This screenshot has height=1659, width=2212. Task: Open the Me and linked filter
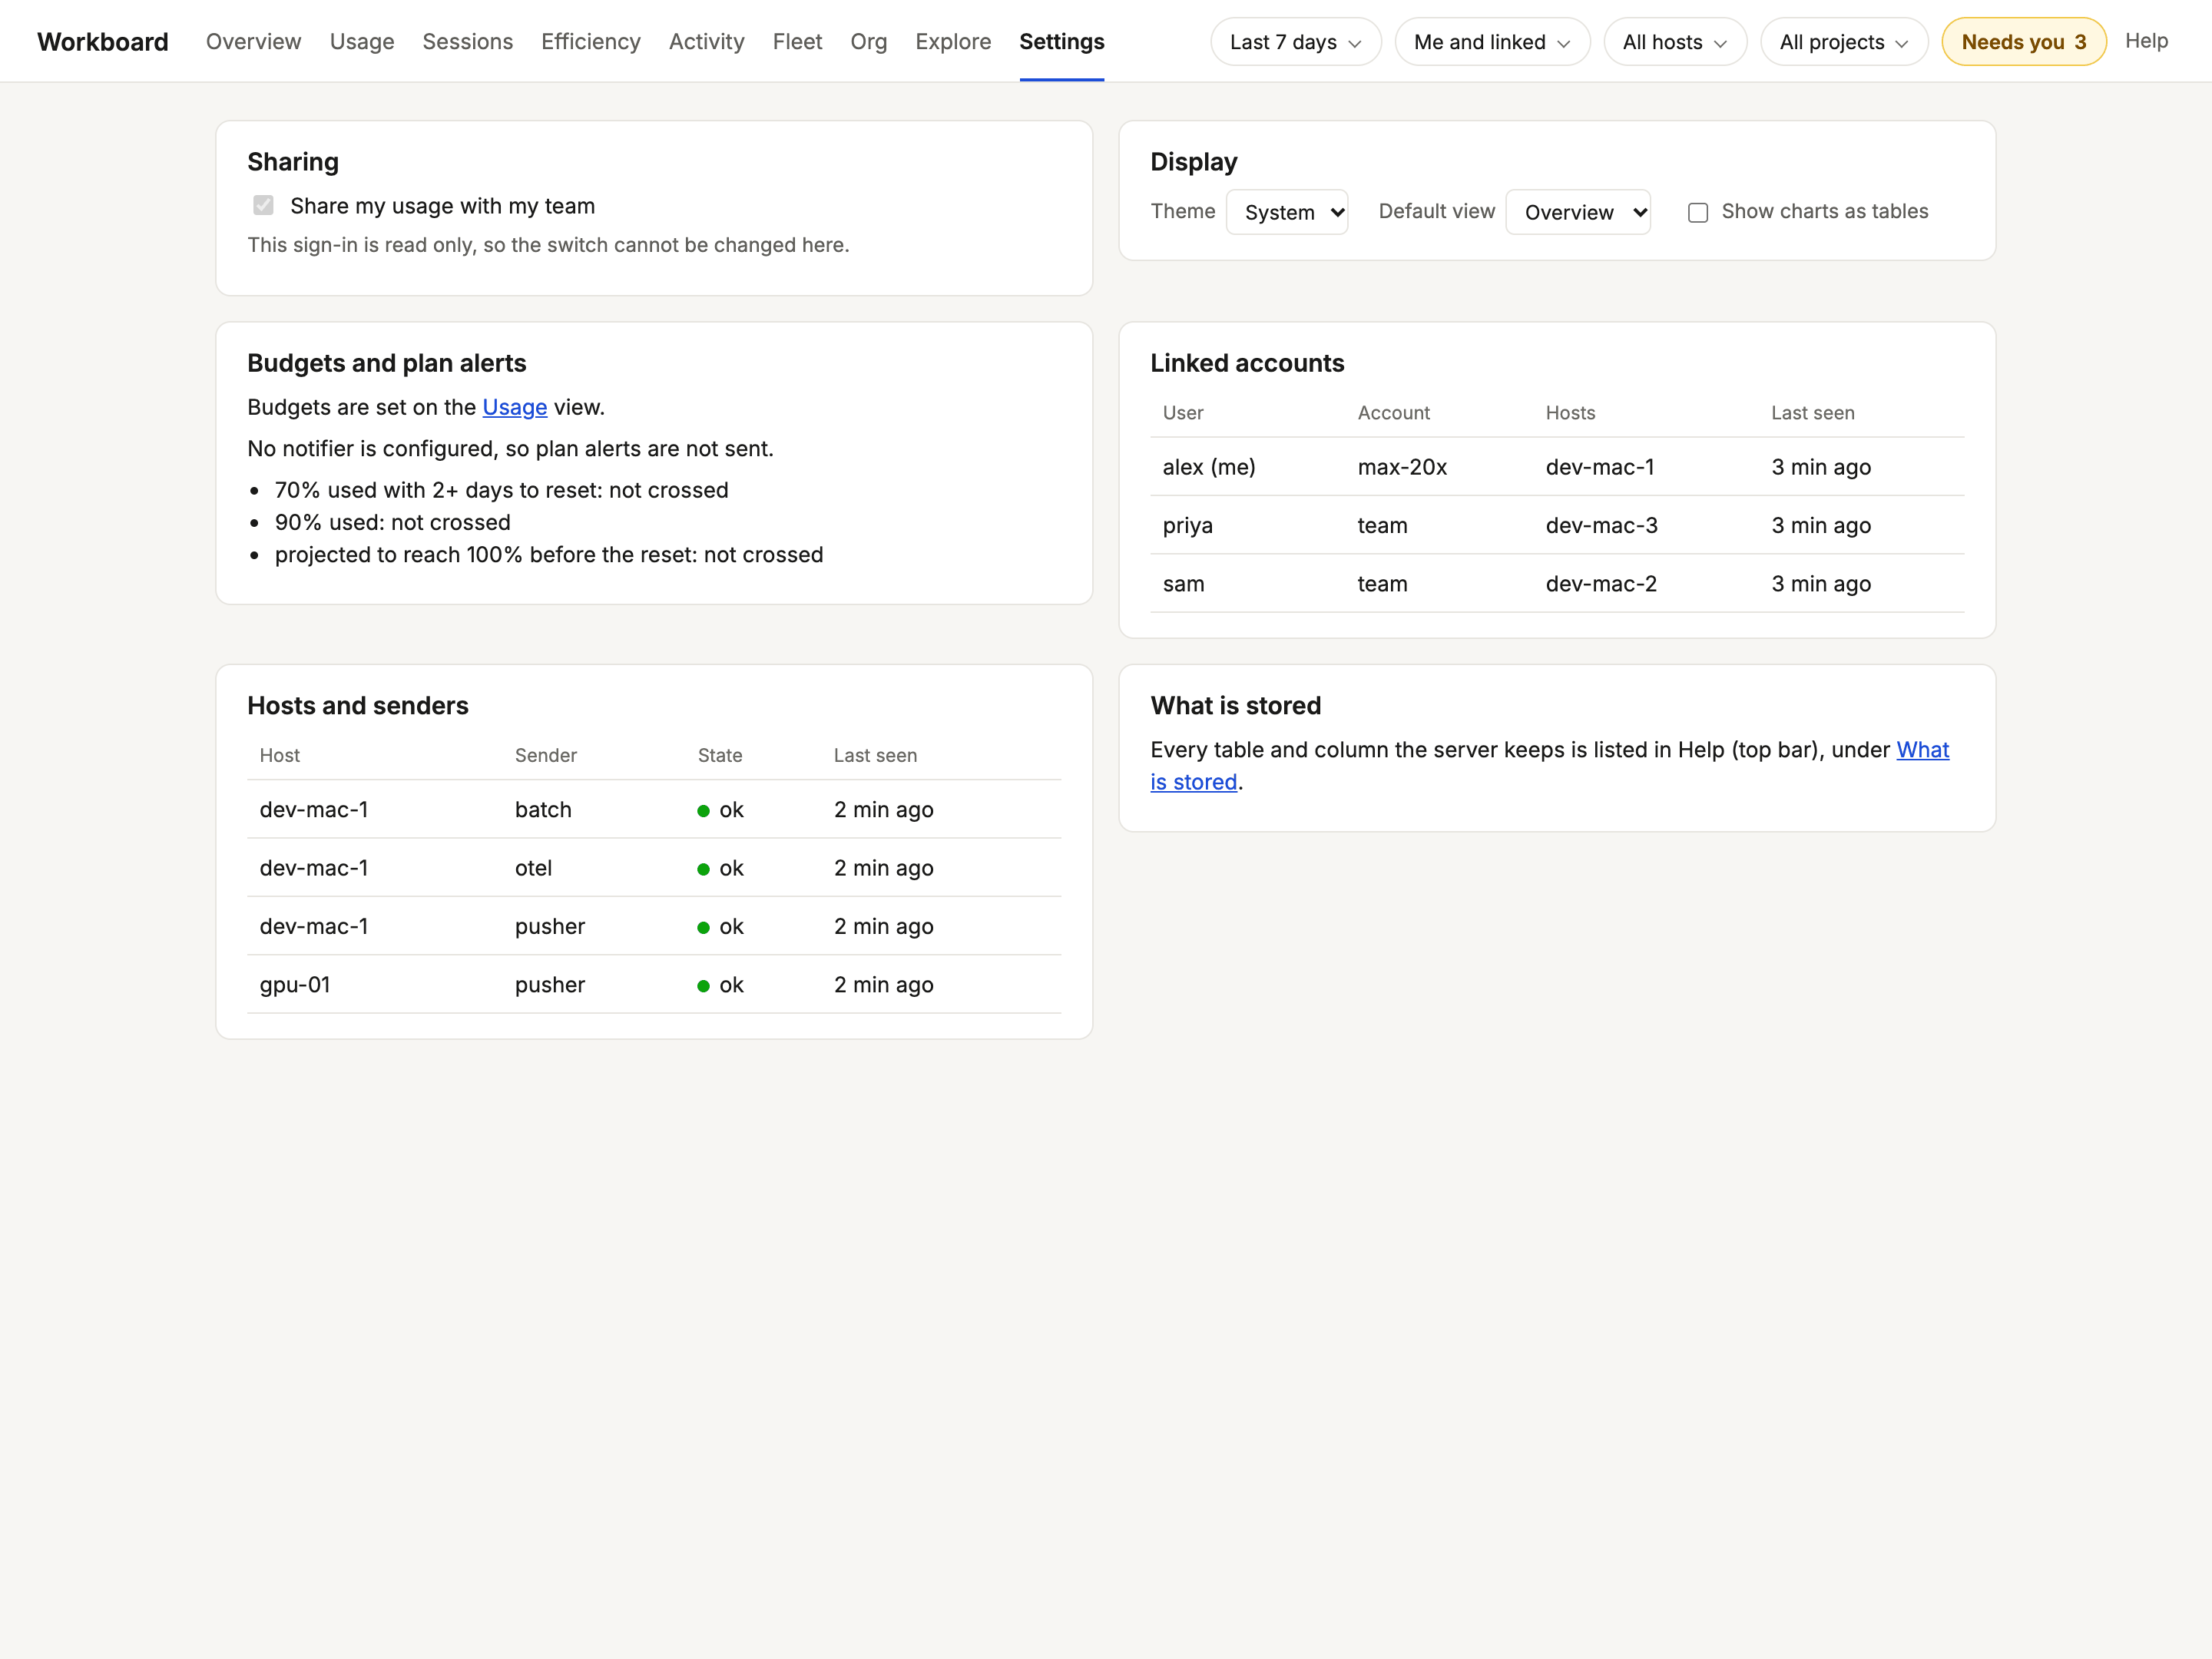(x=1492, y=42)
